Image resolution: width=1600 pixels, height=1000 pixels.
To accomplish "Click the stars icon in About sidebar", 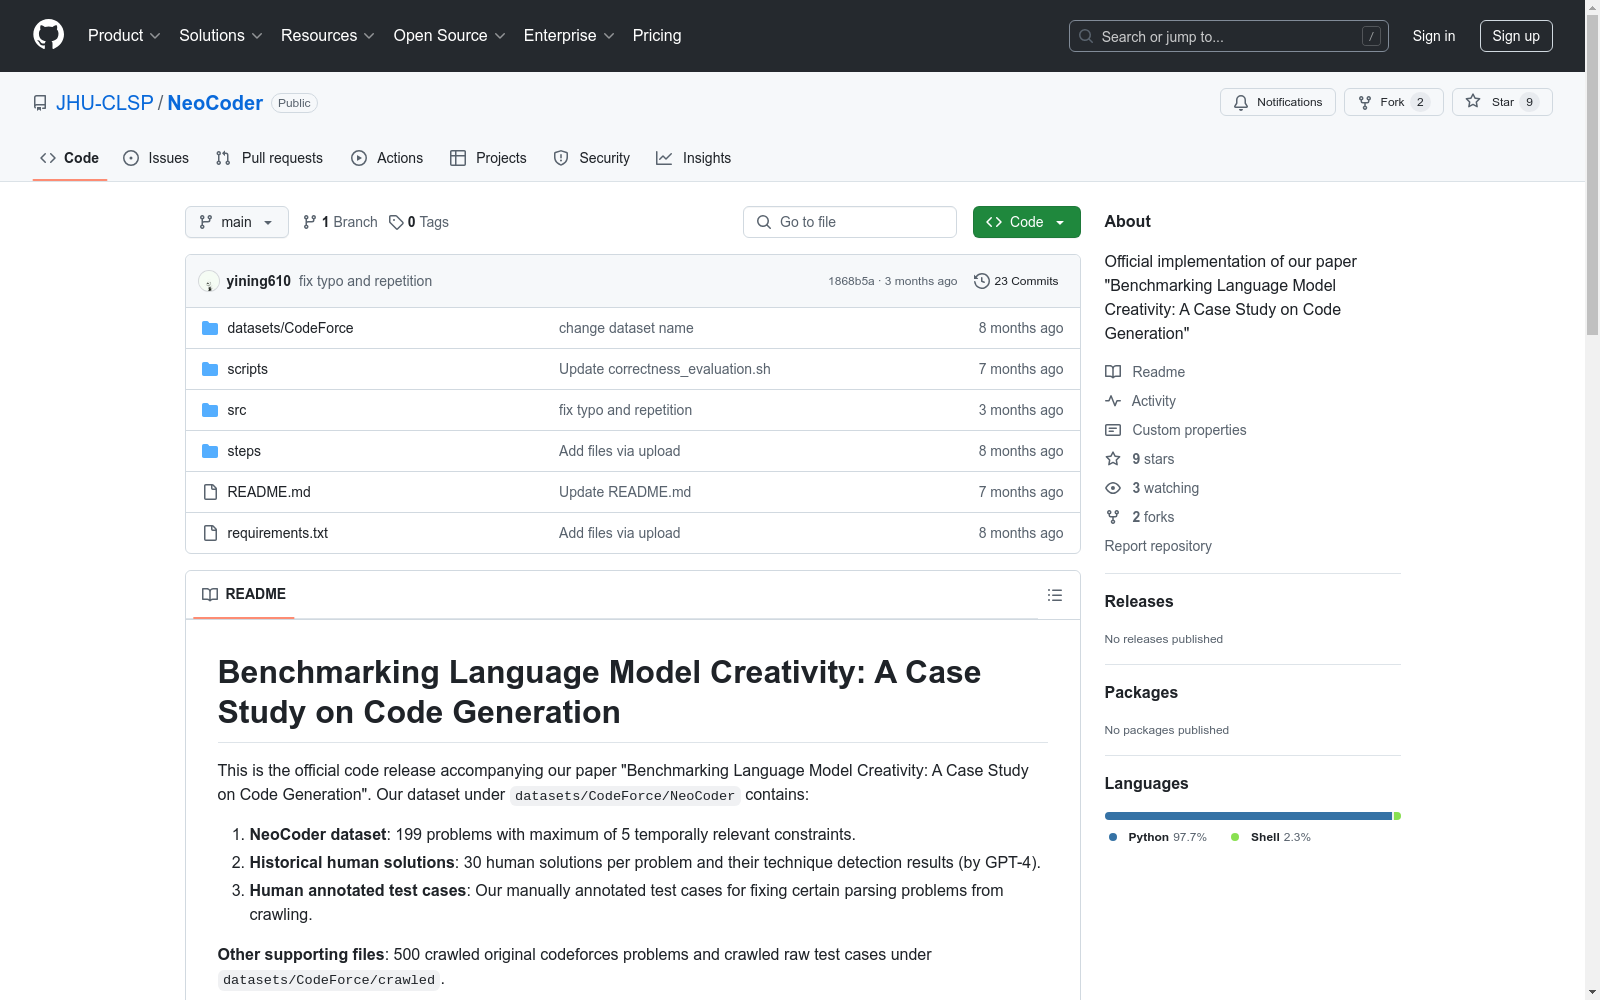I will [1113, 459].
